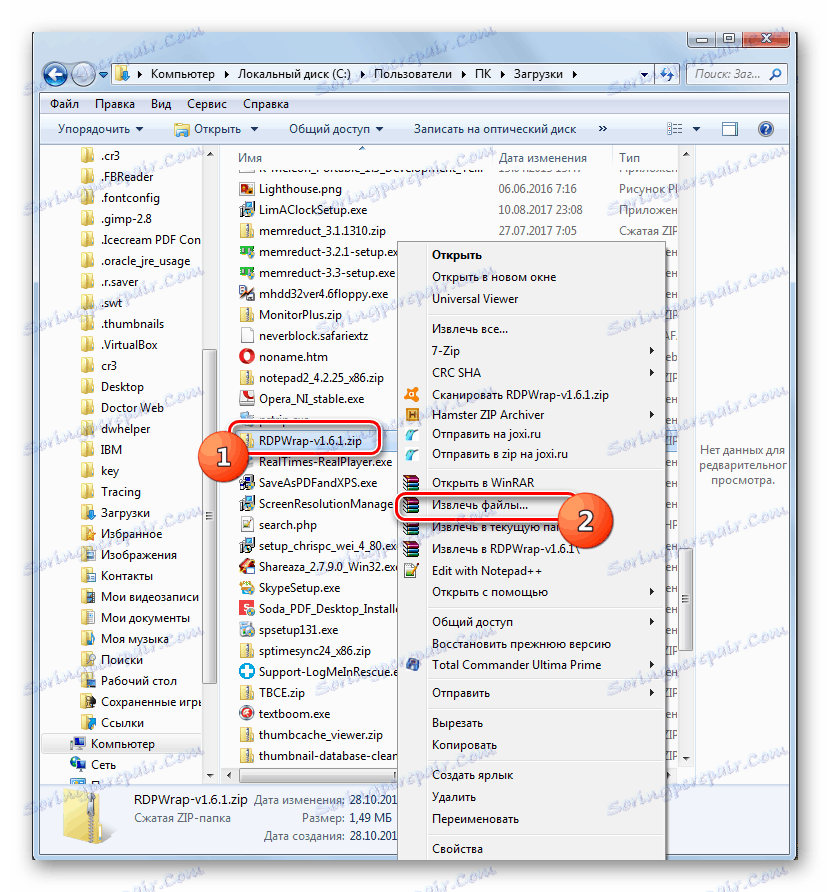Click joxi icon next to Отправить на joxi.ru
The height and width of the screenshot is (892, 830).
pos(412,435)
